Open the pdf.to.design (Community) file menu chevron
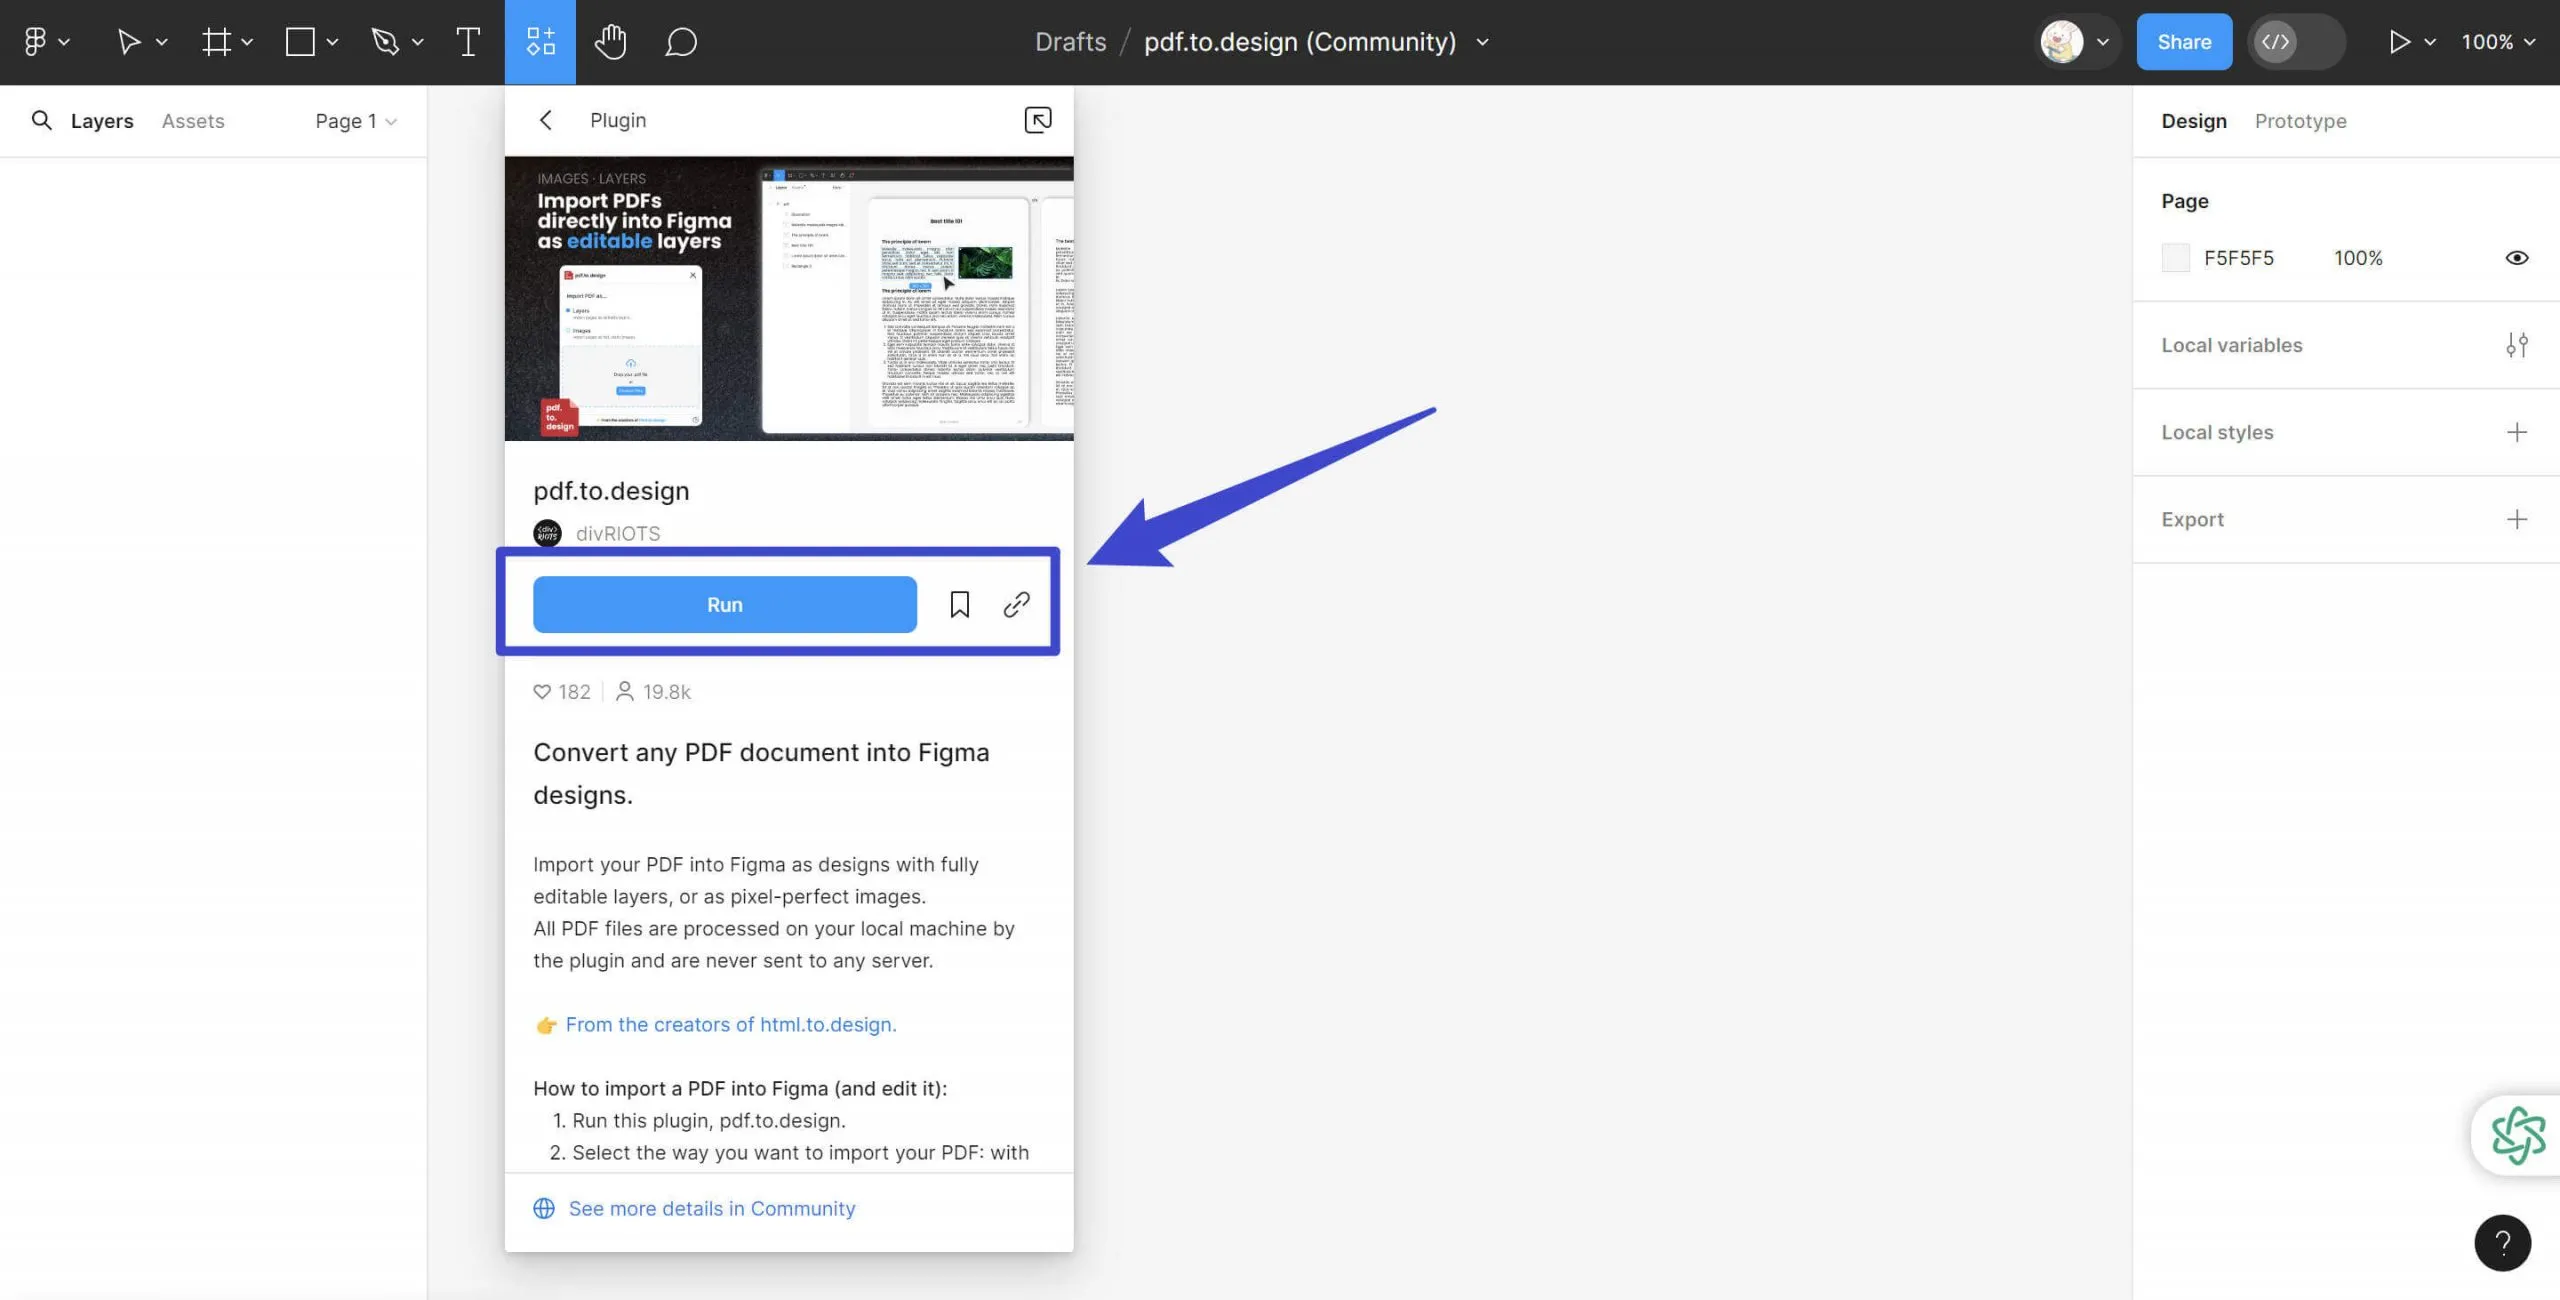Screen dimensions: 2560x1300 (1483, 42)
